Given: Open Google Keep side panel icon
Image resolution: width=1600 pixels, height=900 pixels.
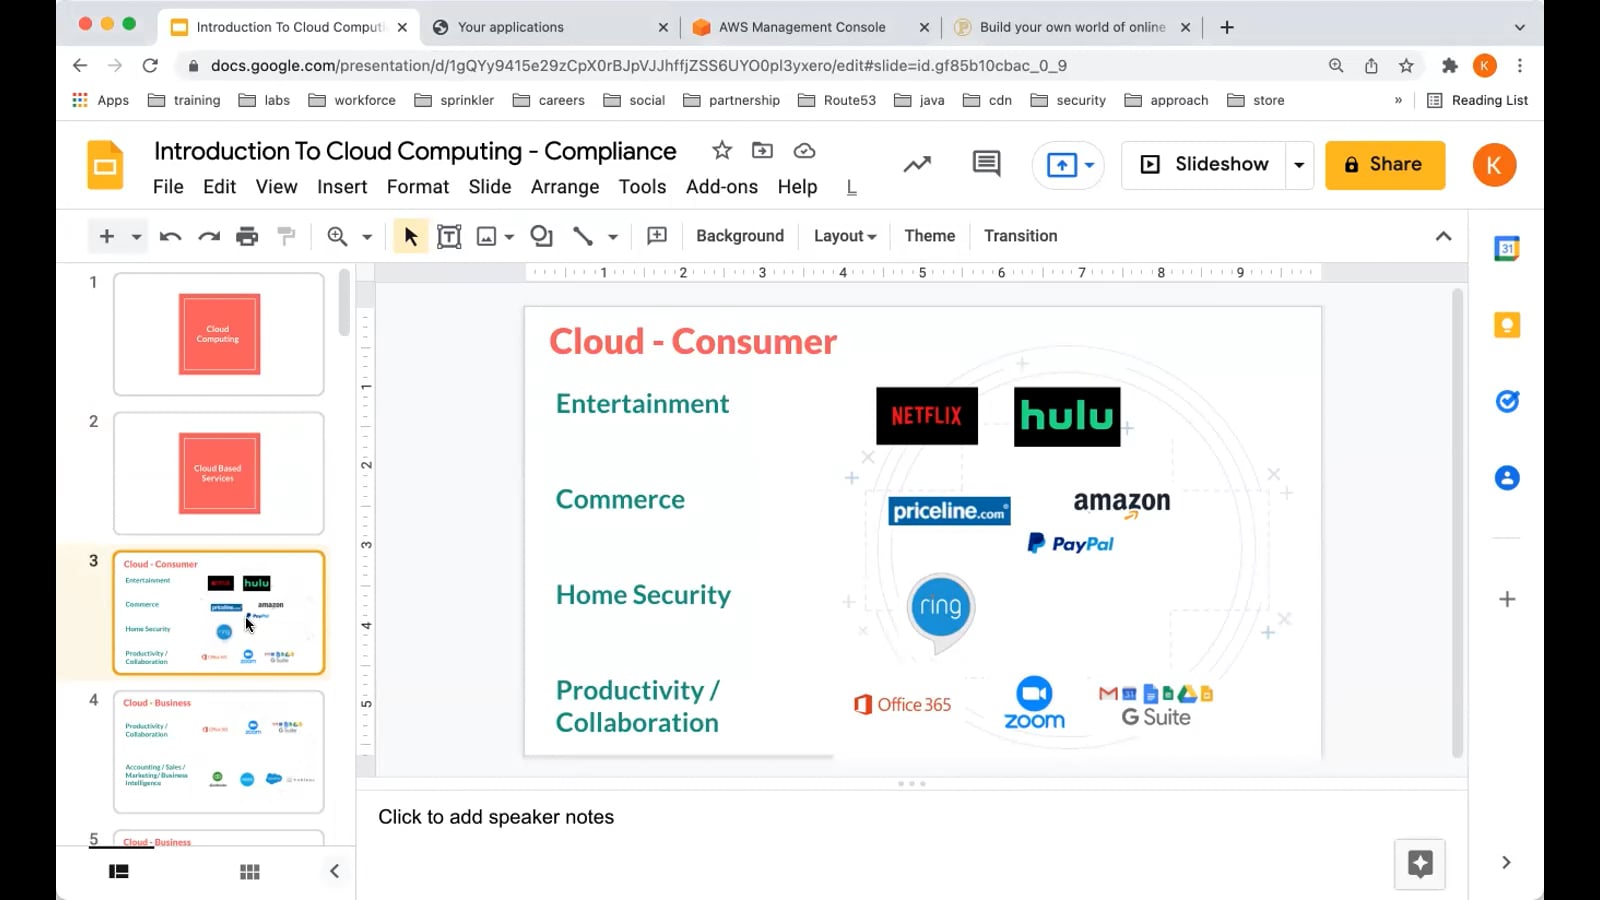Looking at the screenshot, I should (1507, 325).
